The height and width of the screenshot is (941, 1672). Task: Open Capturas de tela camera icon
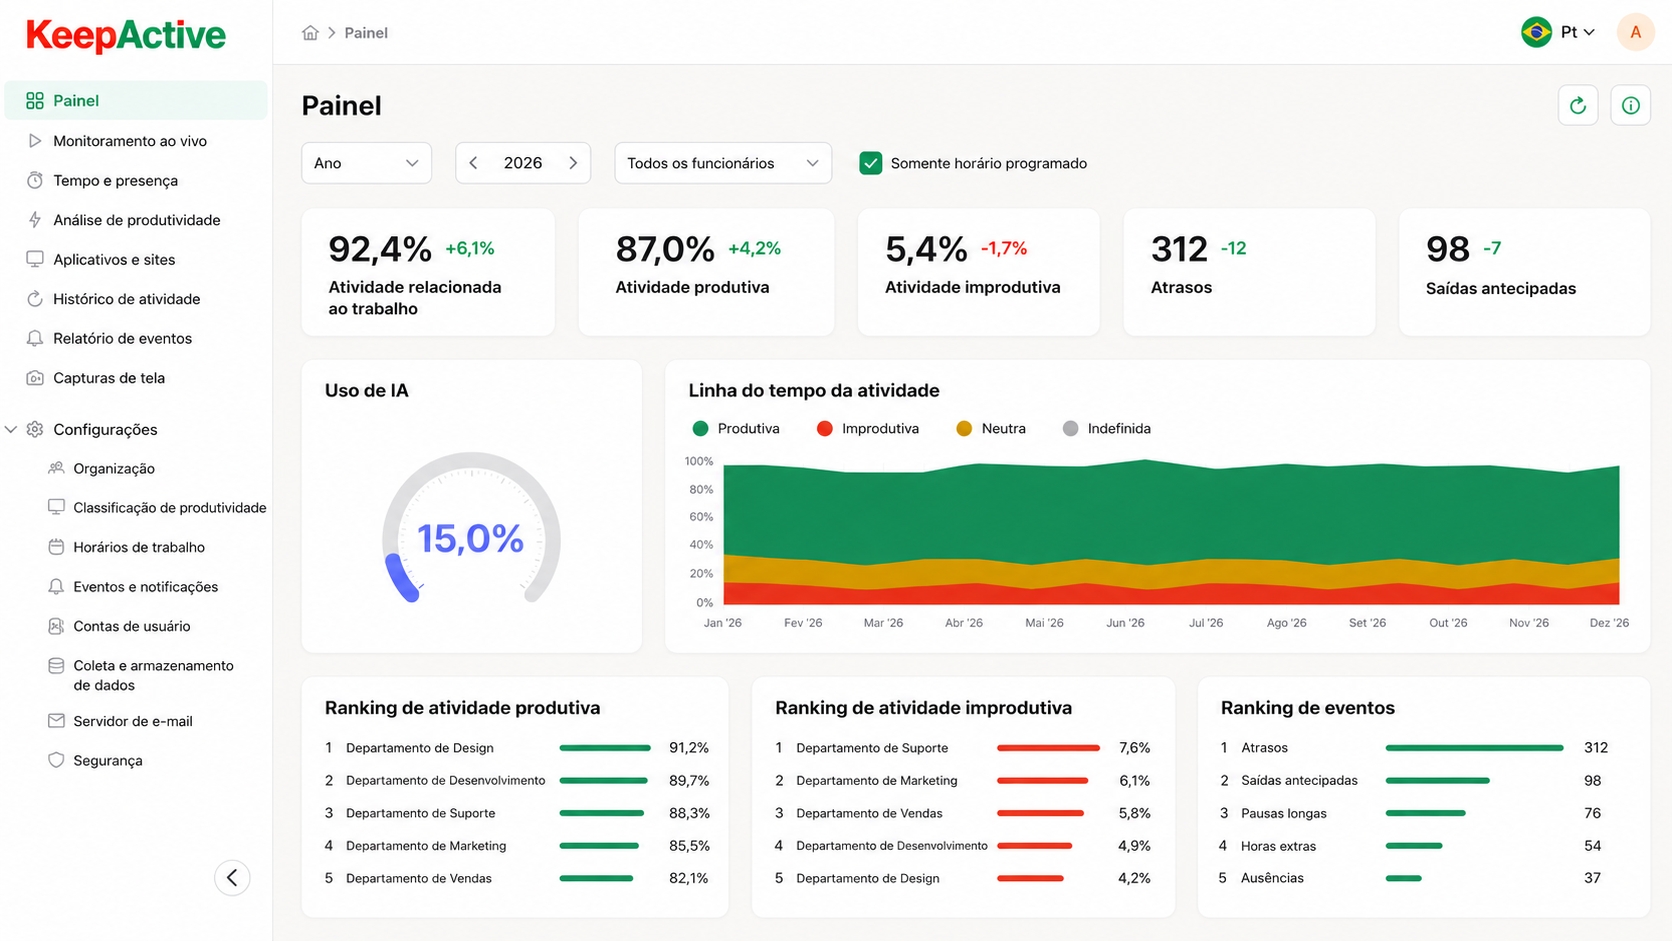coord(35,378)
